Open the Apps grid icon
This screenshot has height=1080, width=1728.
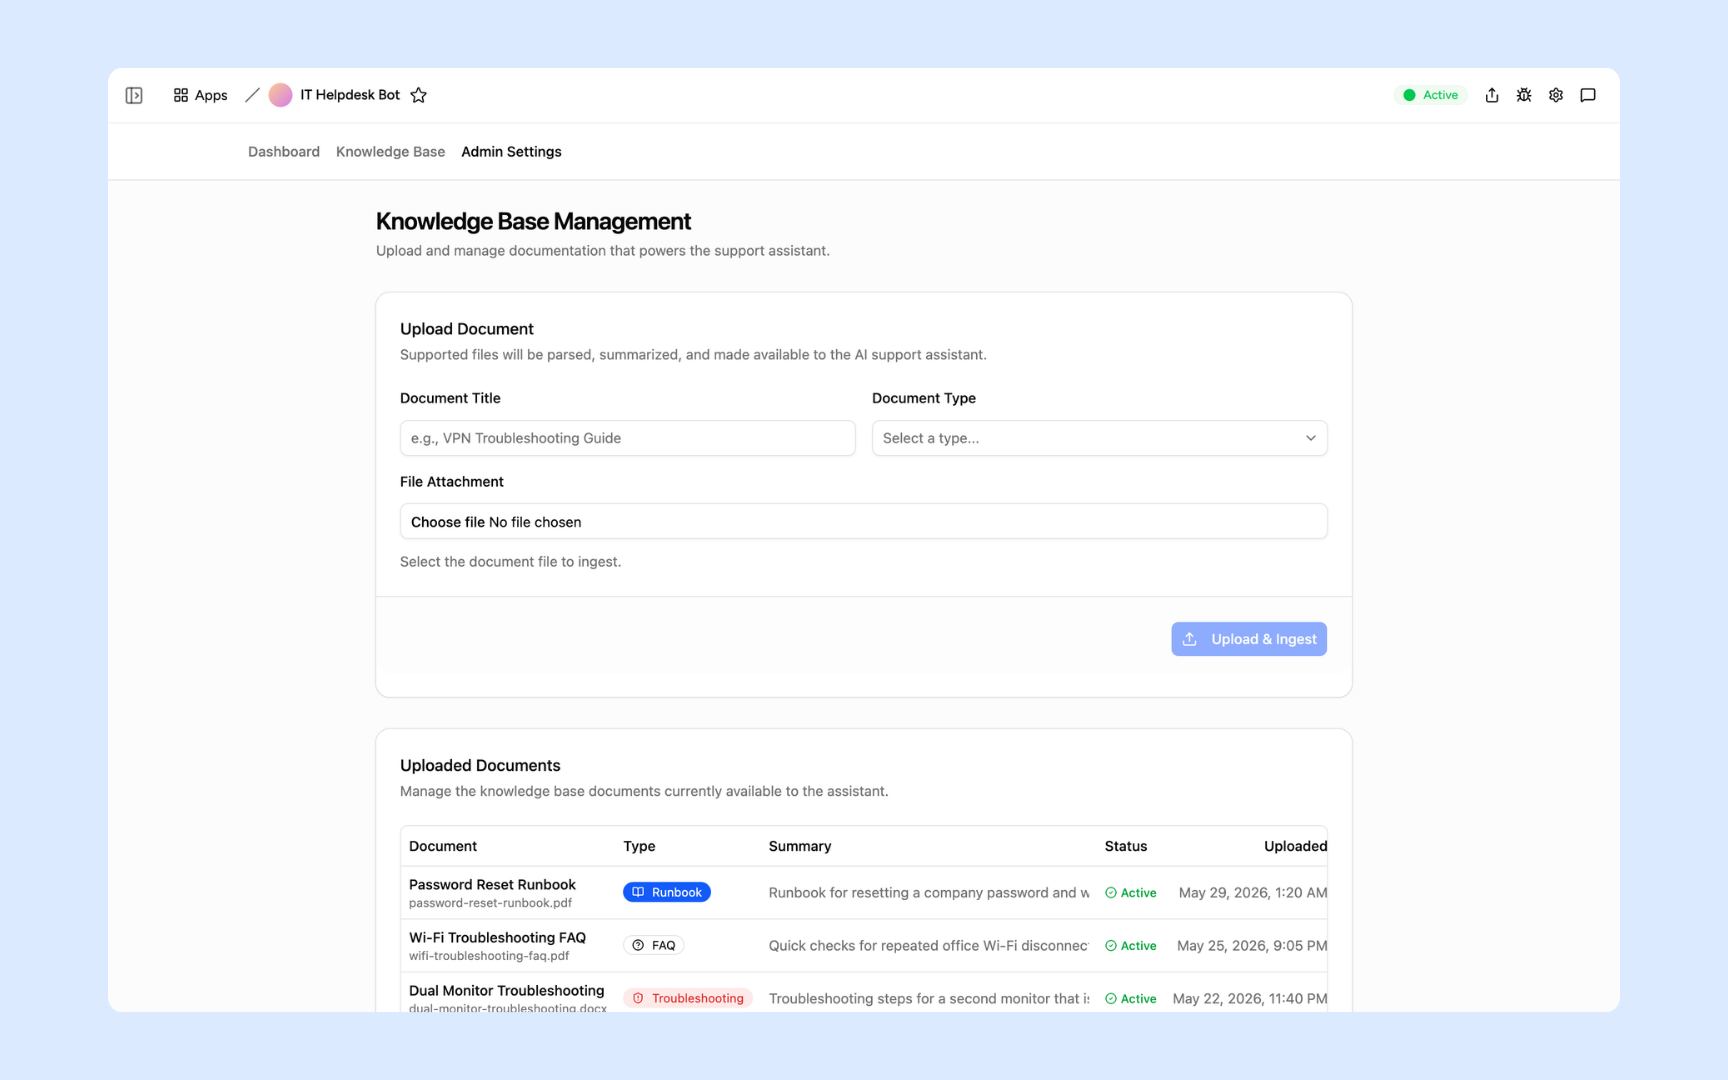181,95
